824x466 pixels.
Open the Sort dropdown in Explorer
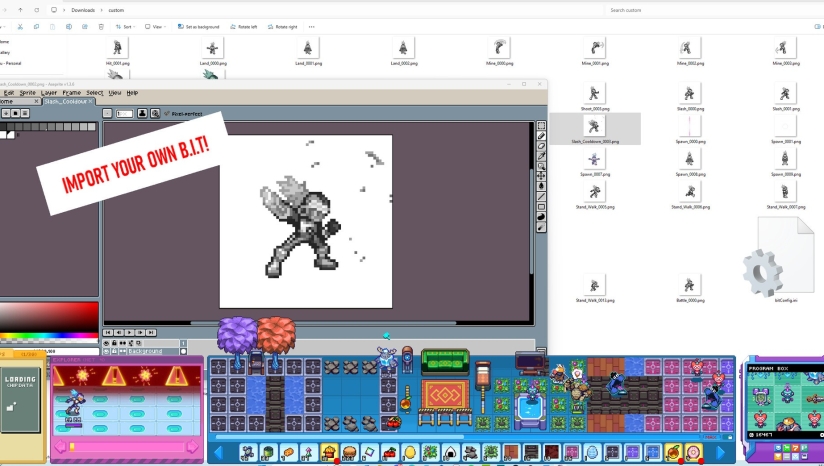point(127,27)
